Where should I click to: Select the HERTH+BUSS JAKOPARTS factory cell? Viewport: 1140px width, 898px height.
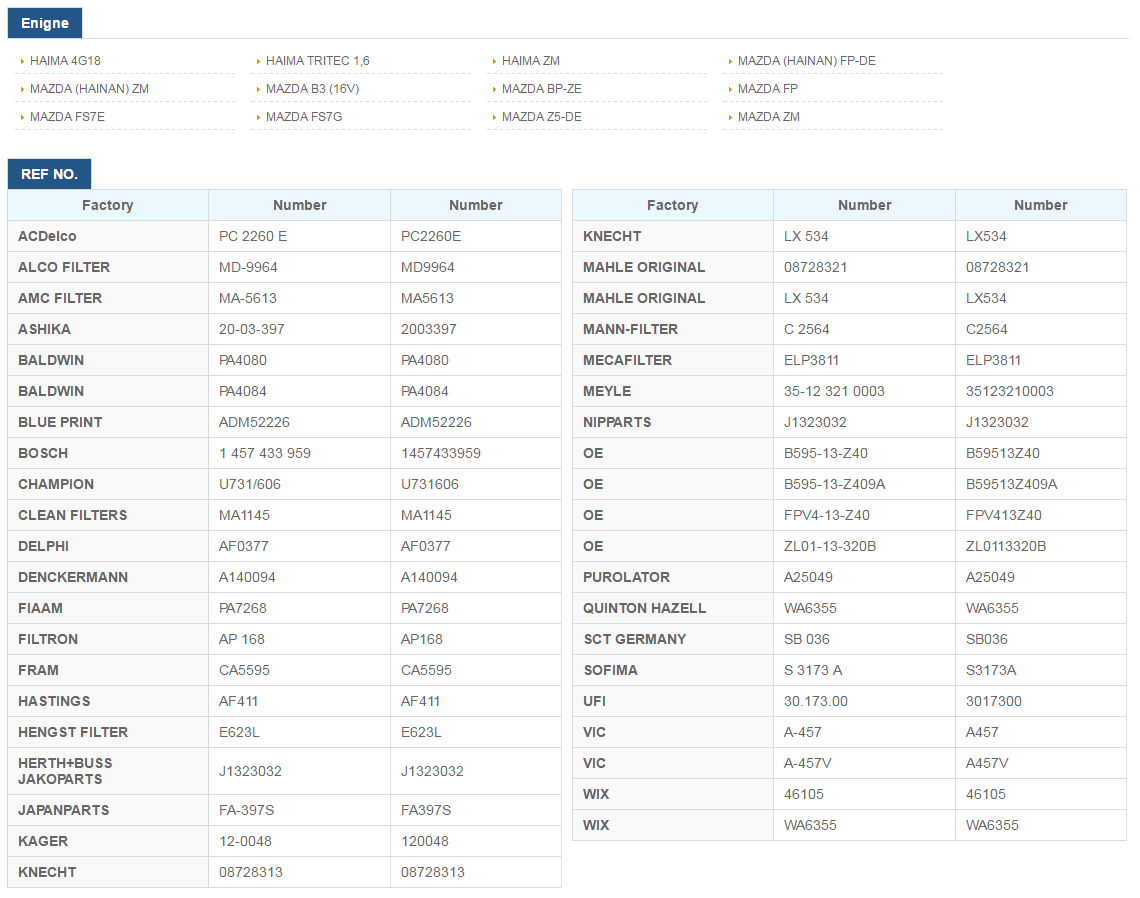tap(108, 771)
